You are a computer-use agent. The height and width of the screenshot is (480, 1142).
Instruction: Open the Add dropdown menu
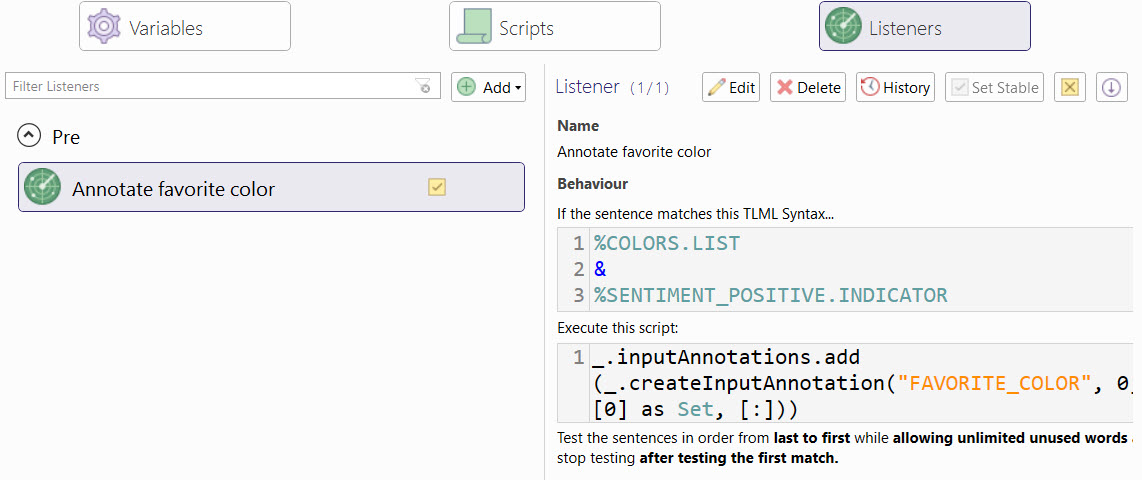pos(489,87)
